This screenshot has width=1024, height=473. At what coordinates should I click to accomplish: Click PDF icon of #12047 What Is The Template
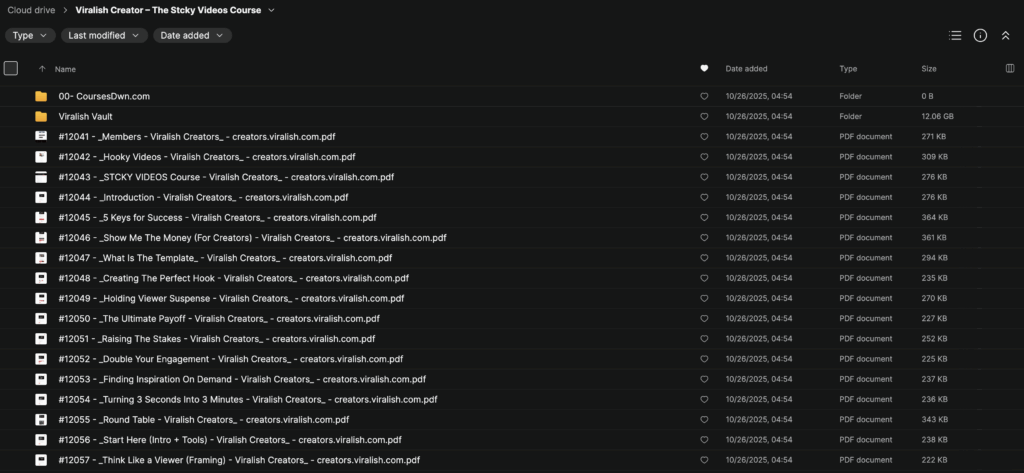click(x=41, y=258)
